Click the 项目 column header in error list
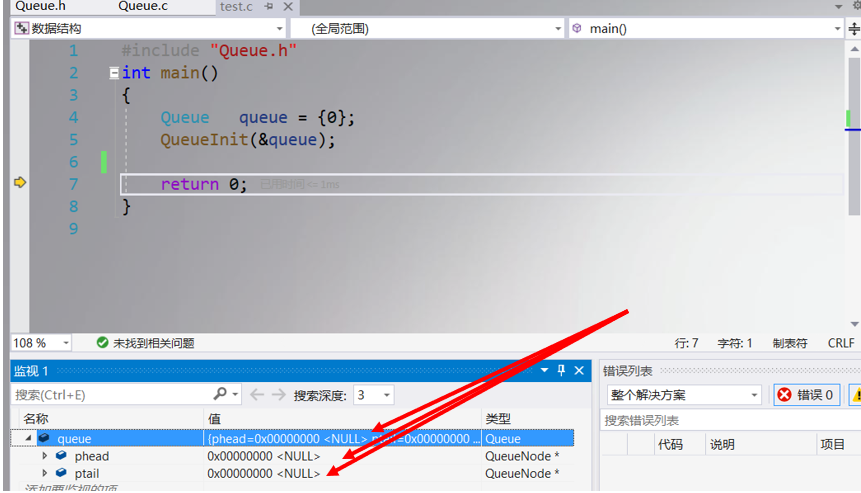 coord(832,444)
